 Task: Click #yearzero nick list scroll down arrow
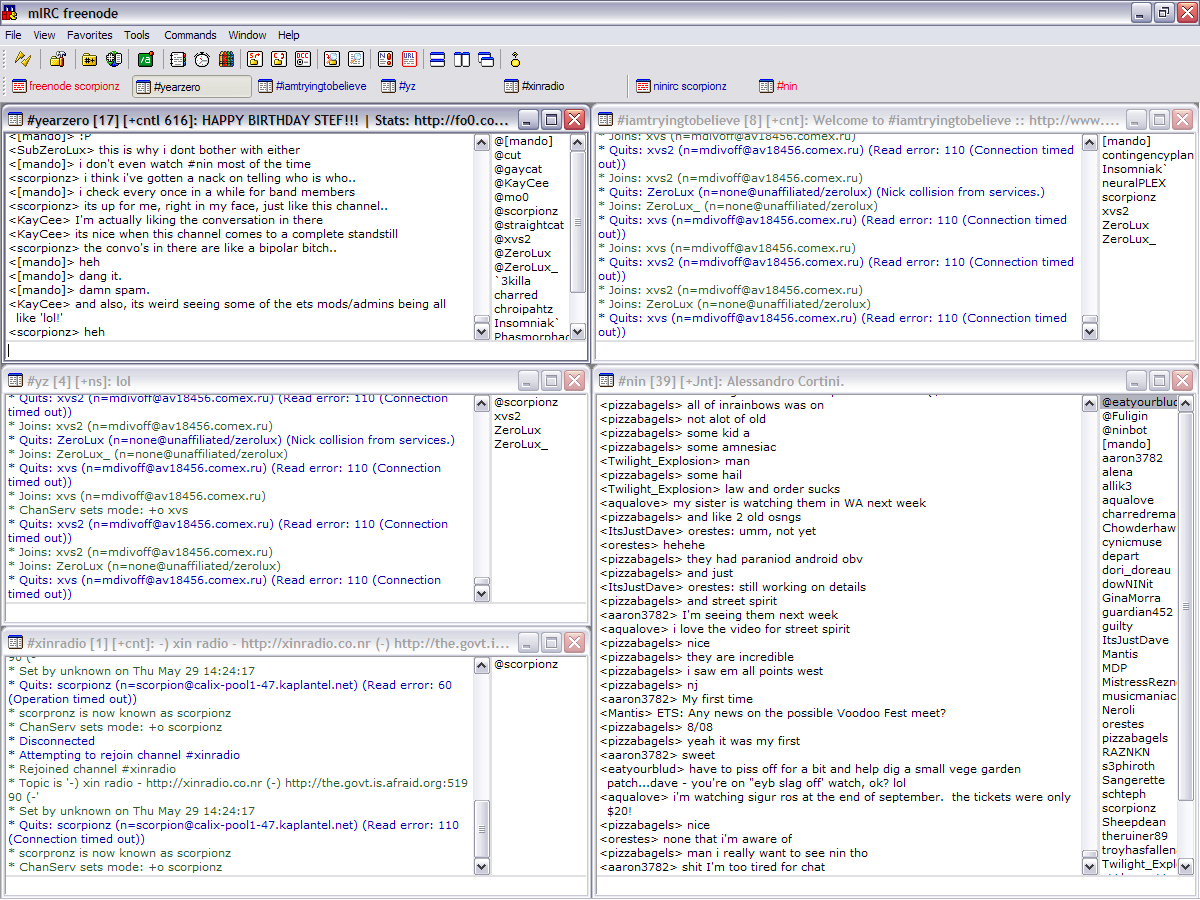578,333
